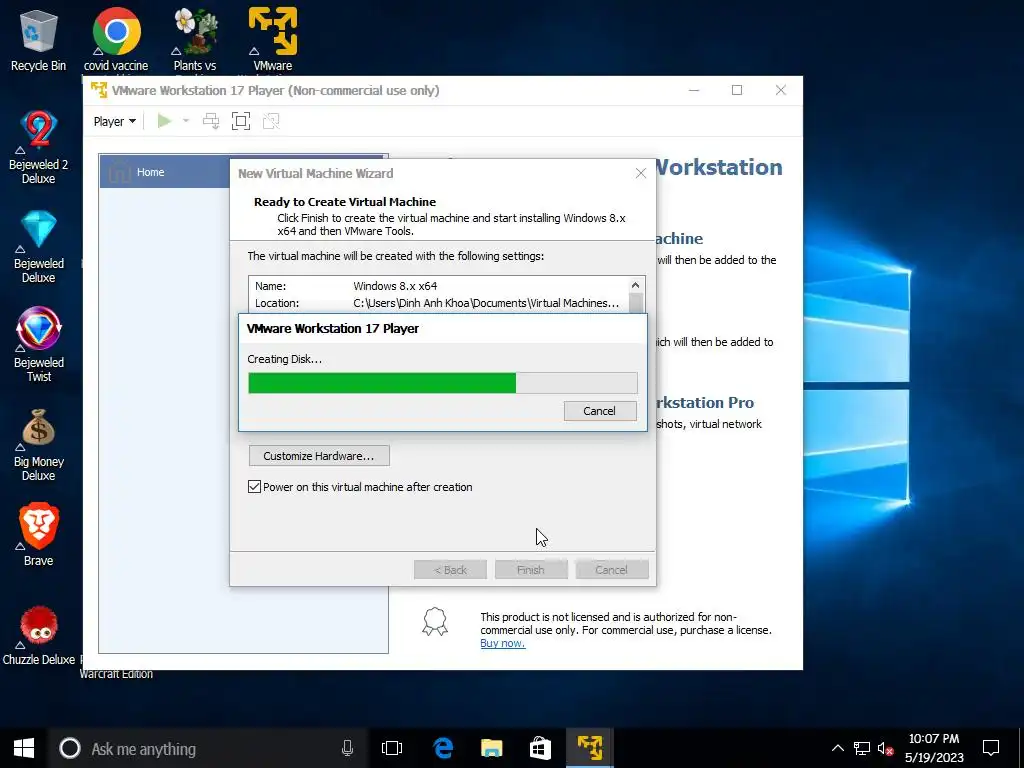Click the settings list scroll up arrow
The image size is (1024, 768).
[635, 285]
